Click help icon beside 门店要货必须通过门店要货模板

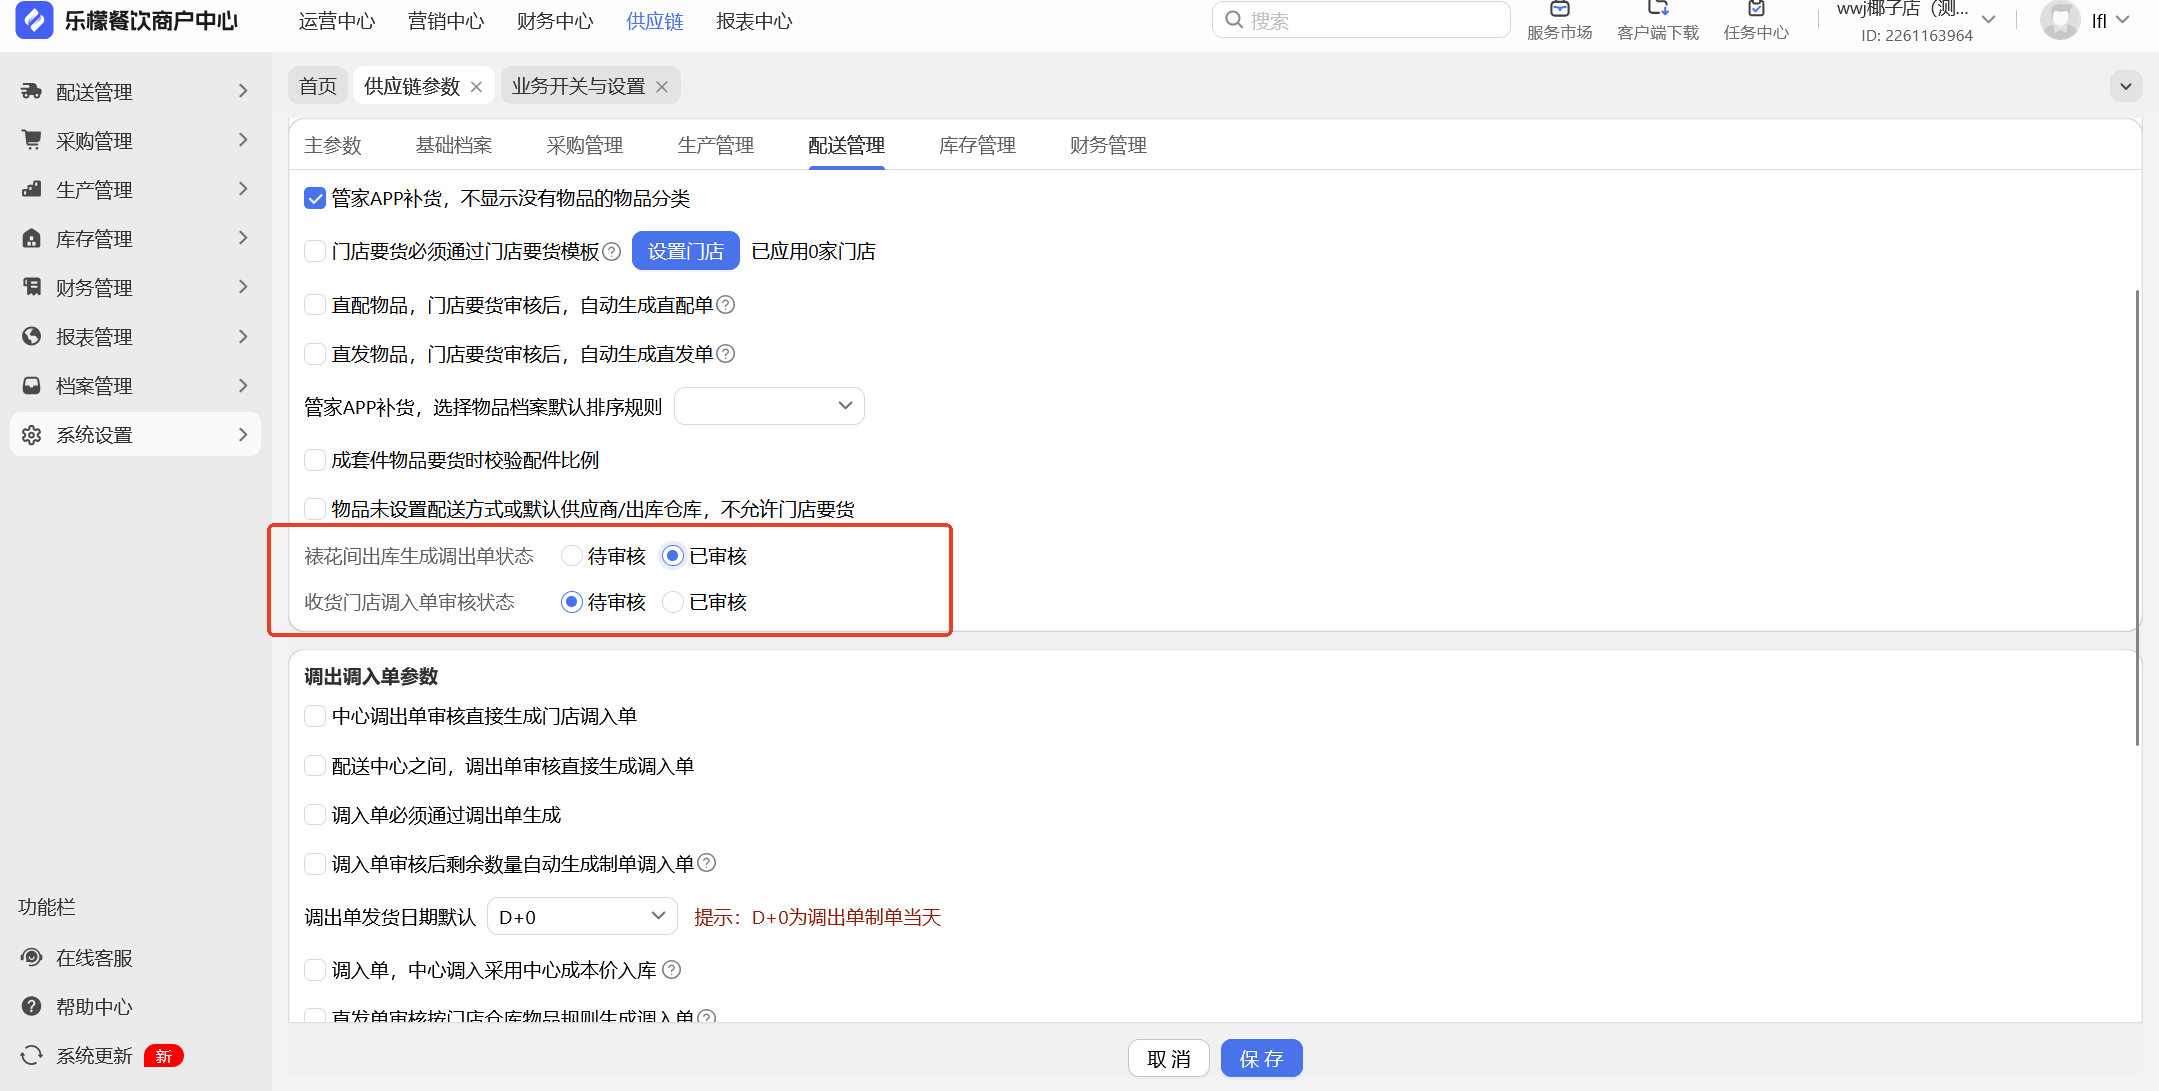click(612, 252)
